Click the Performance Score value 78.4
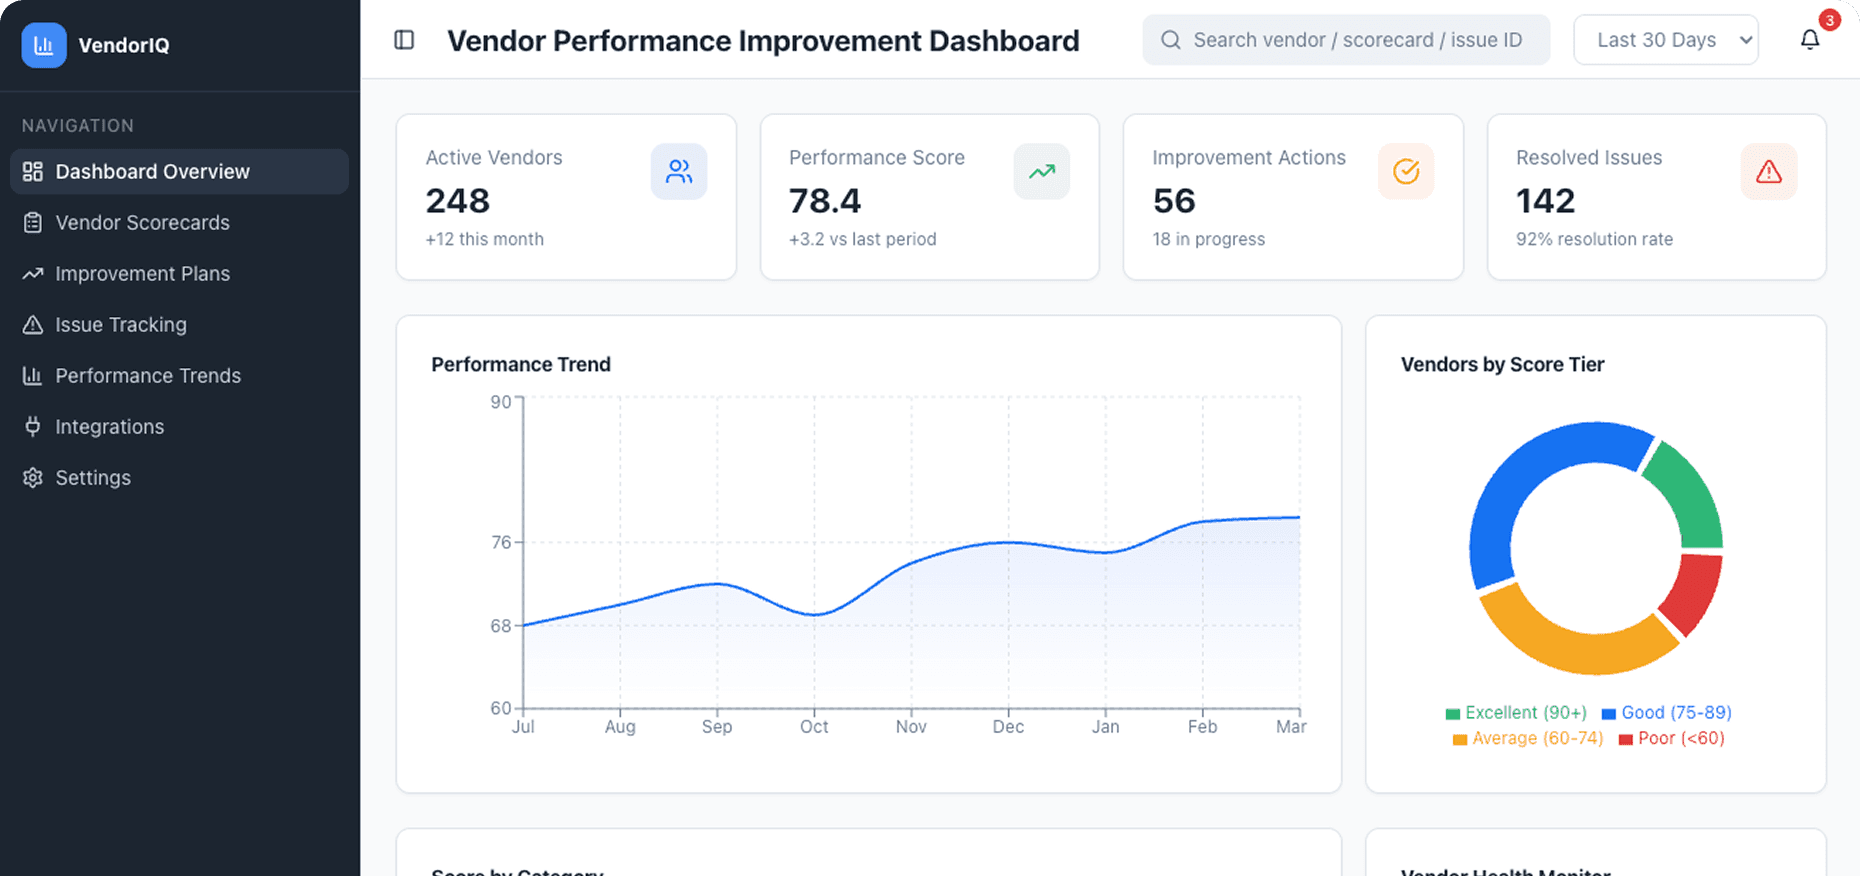 (x=824, y=201)
